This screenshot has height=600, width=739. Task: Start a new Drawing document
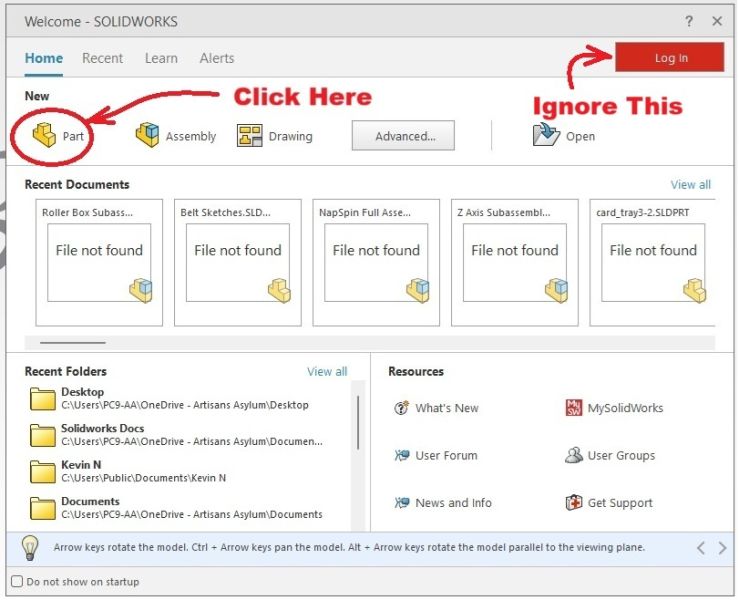pos(250,135)
